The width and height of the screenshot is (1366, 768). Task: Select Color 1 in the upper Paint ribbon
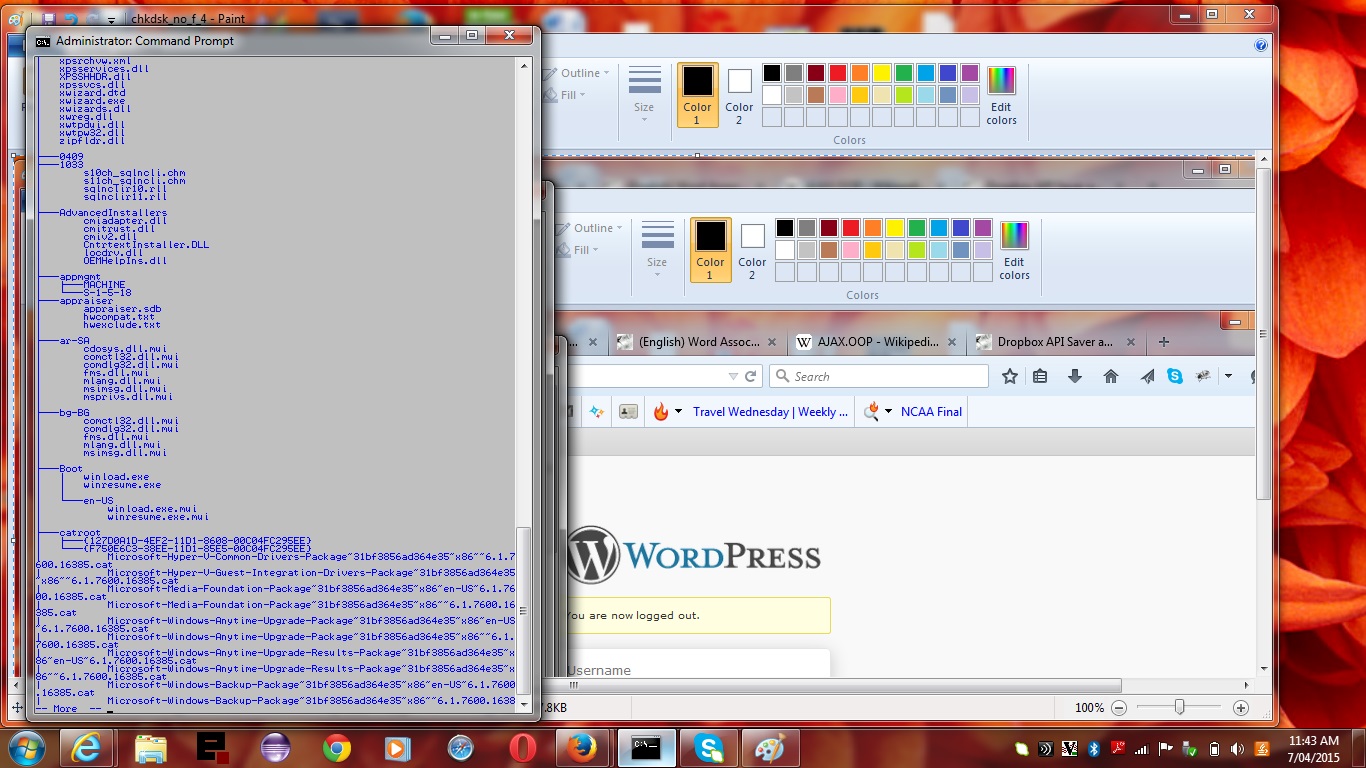pos(697,94)
